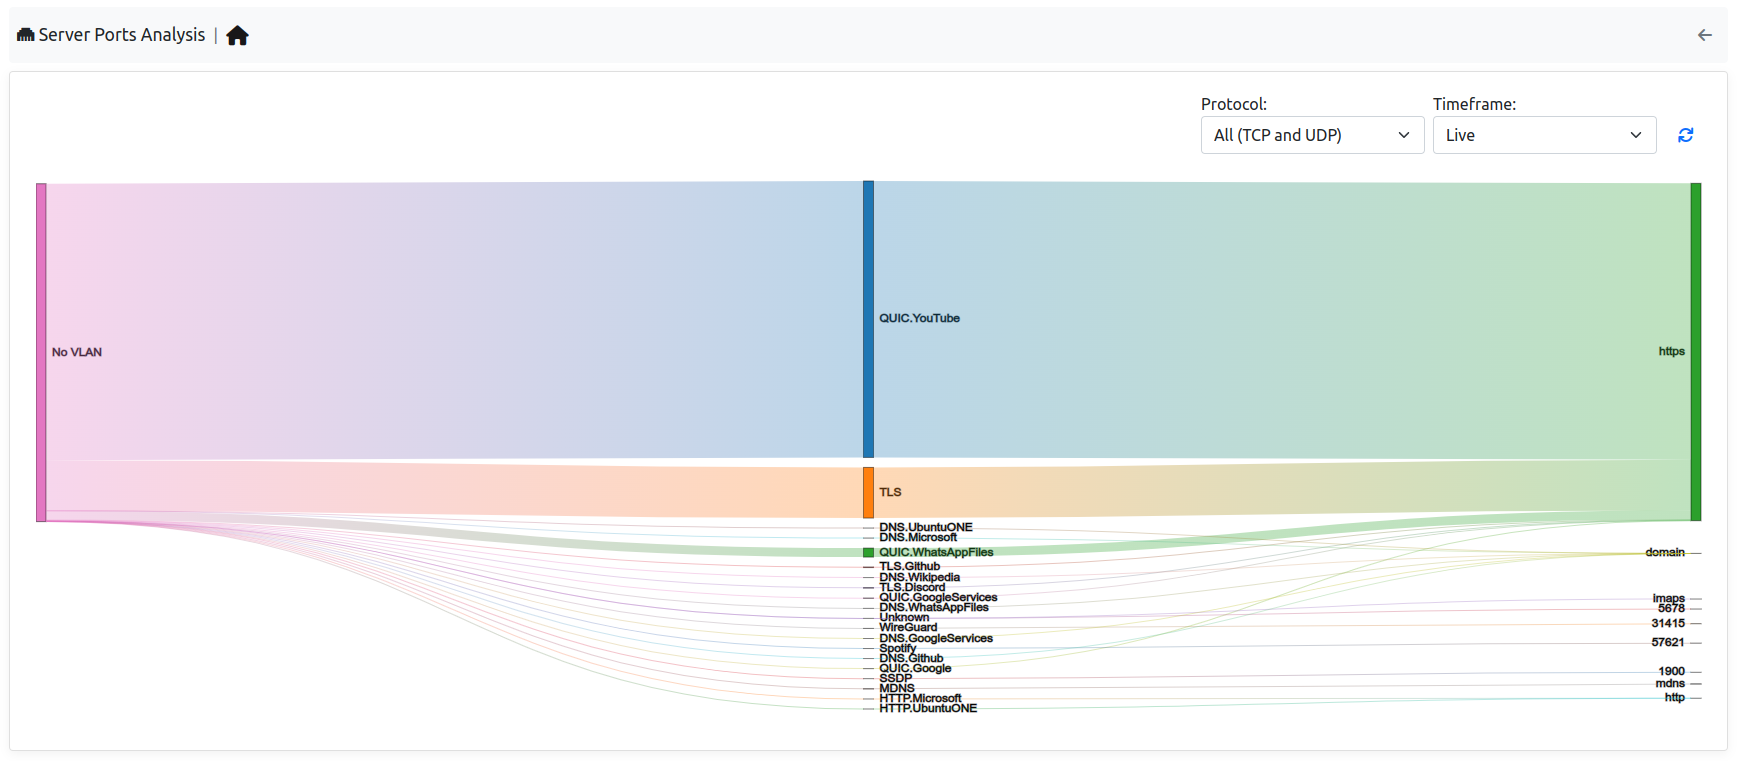Viewport: 1738px width, 761px height.
Task: Select the green https node bar
Action: point(1695,352)
